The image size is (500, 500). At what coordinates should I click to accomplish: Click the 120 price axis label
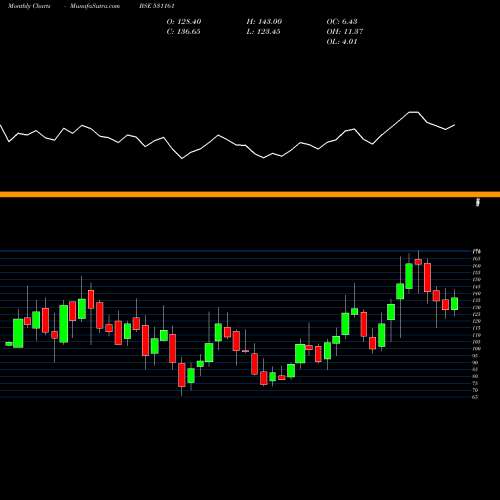477,321
